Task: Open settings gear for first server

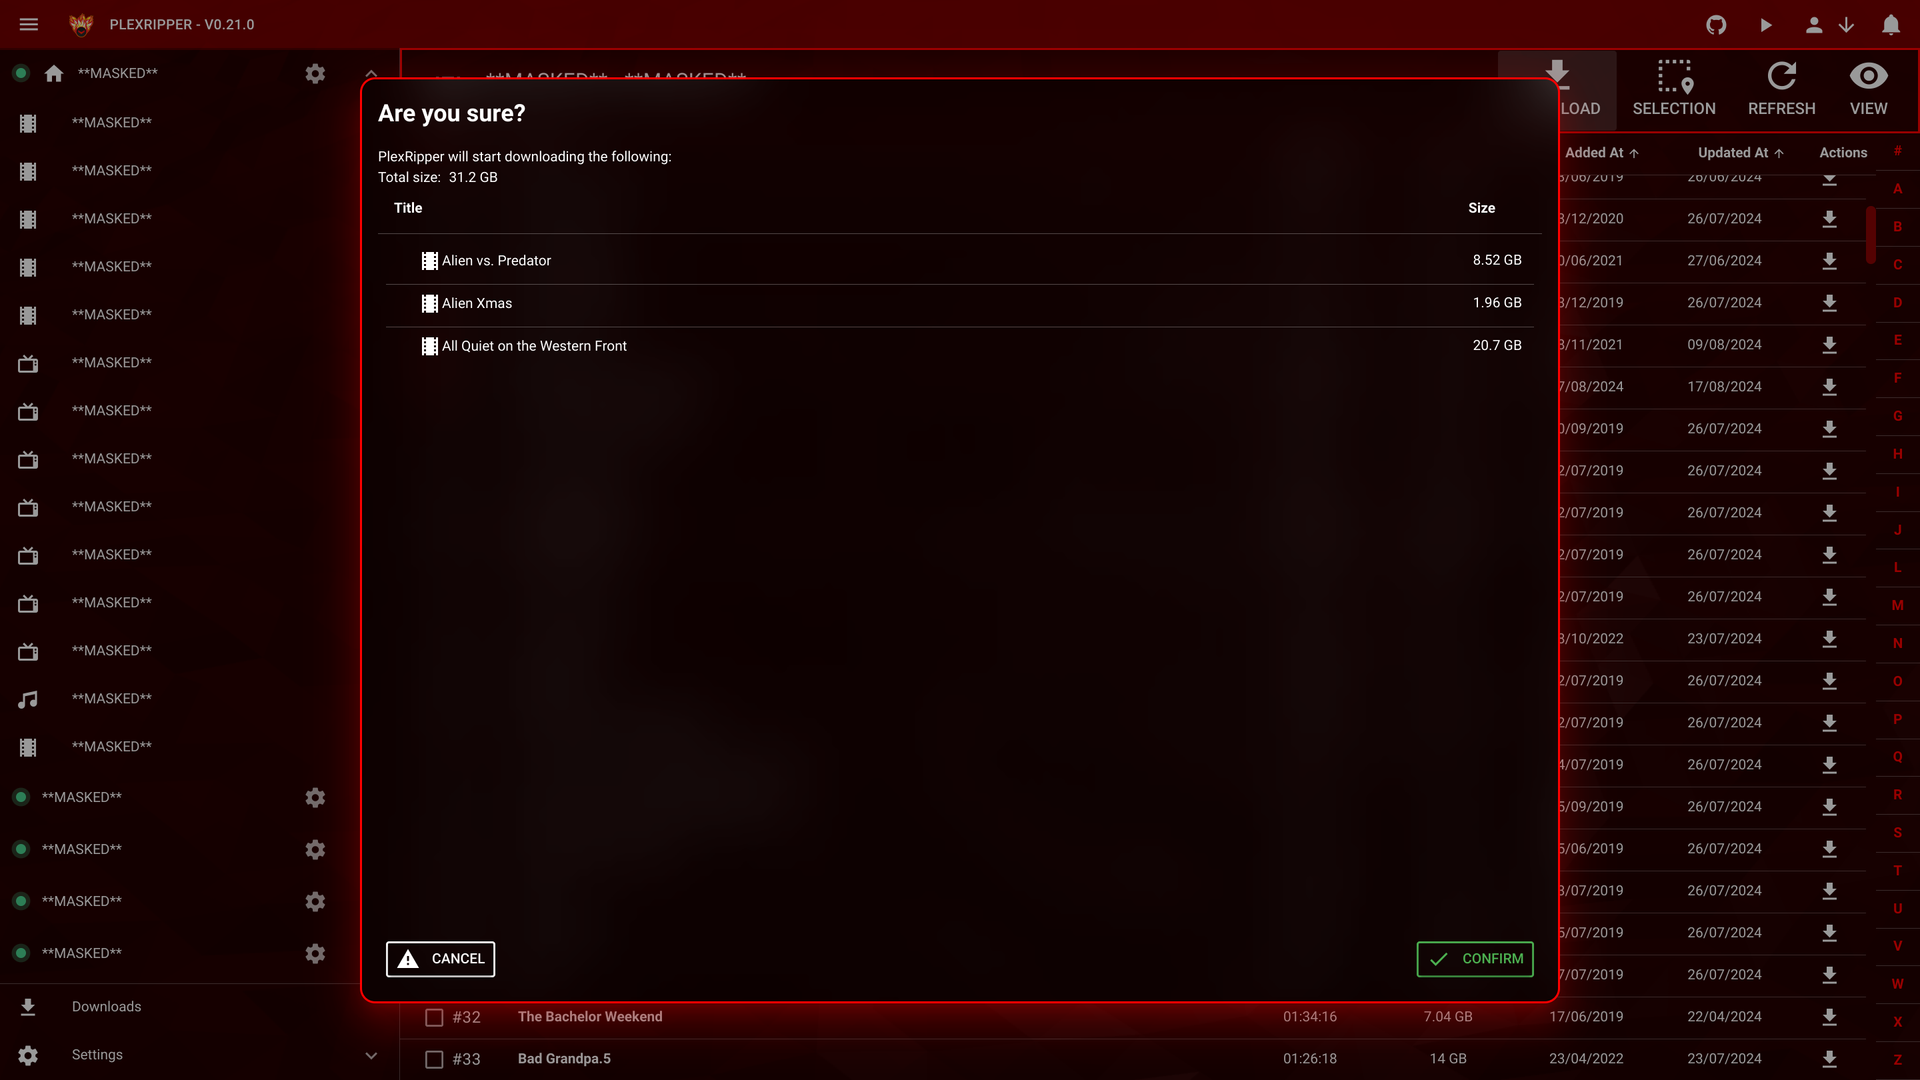Action: (315, 74)
